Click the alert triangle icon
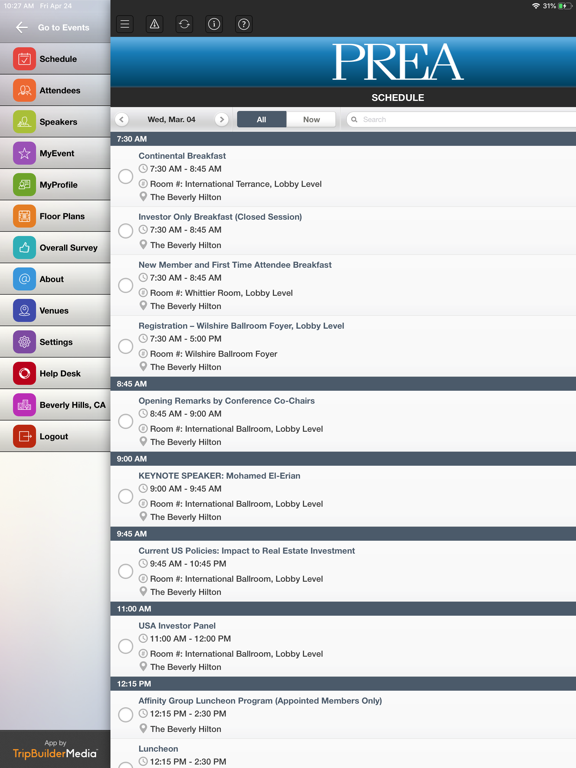 point(154,24)
